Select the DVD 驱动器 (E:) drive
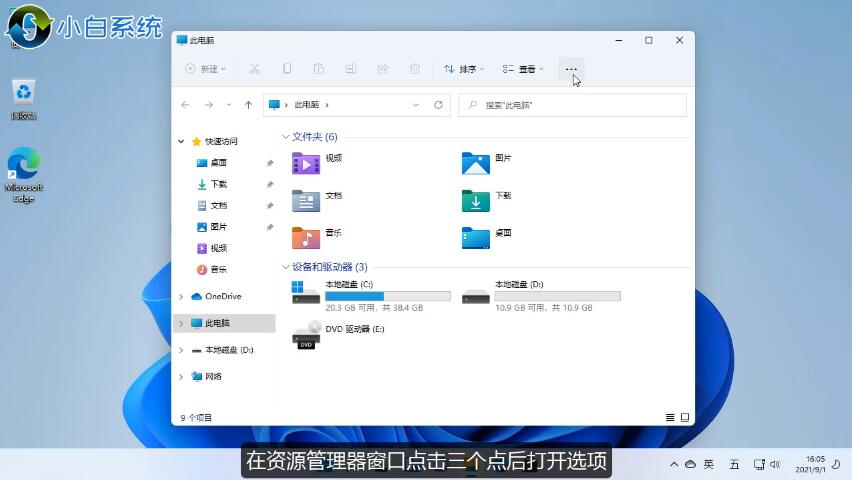The height and width of the screenshot is (480, 852). (306, 333)
